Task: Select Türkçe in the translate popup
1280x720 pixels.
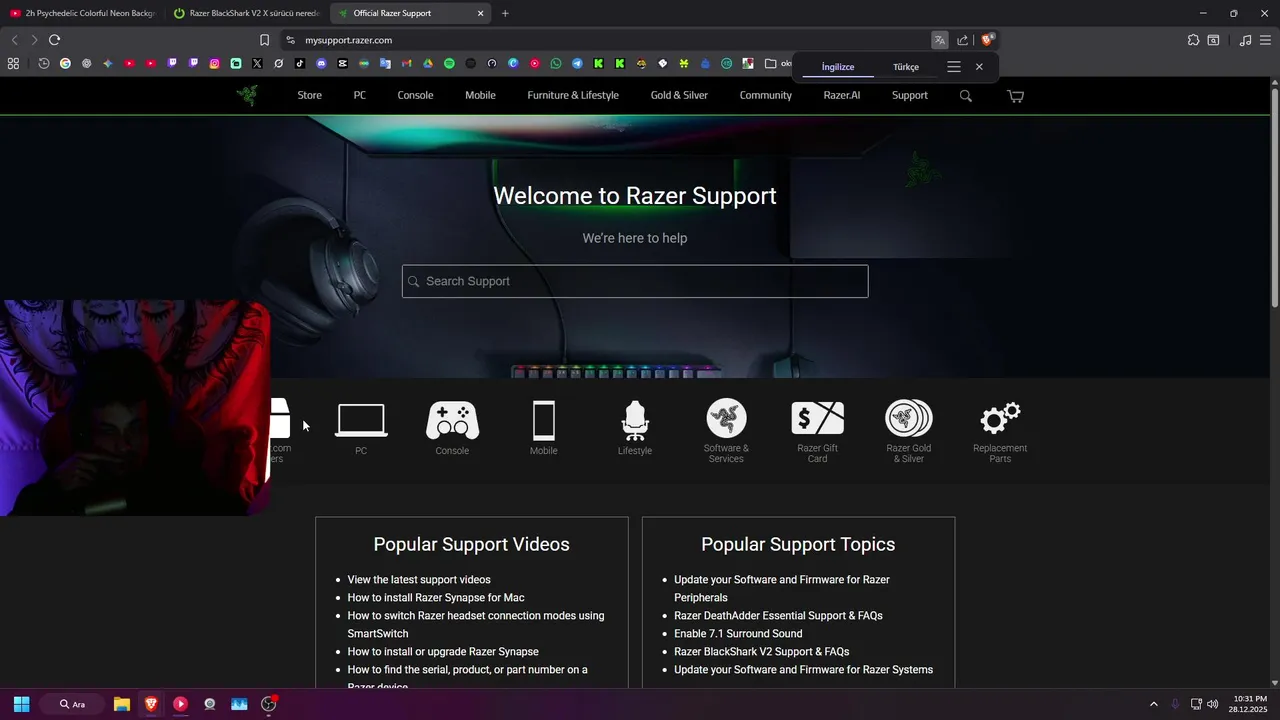Action: point(906,67)
